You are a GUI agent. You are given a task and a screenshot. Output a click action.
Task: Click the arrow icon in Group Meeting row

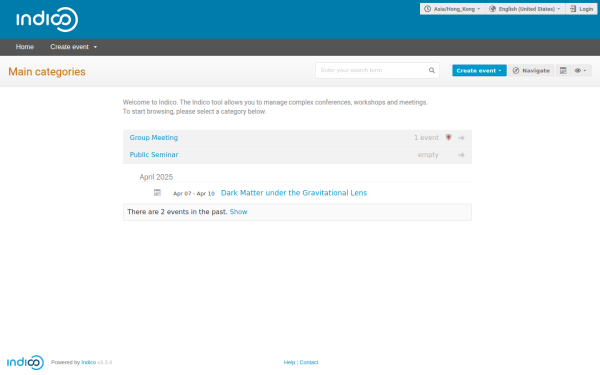point(461,138)
